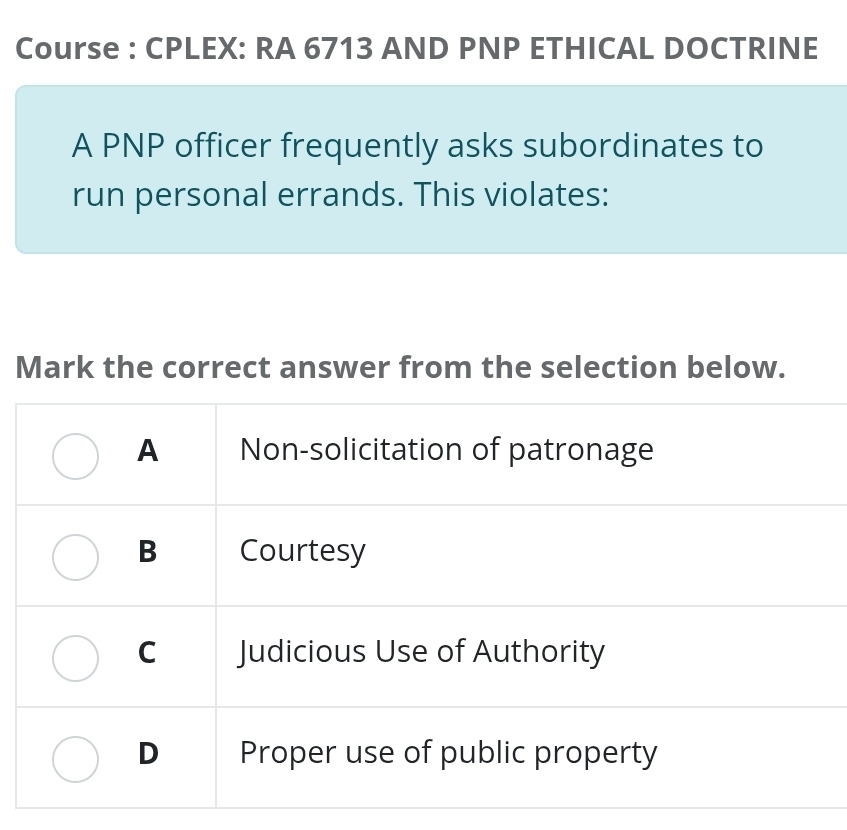847x830 pixels.
Task: Select the radio button for option A
Action: pyautogui.click(x=75, y=456)
